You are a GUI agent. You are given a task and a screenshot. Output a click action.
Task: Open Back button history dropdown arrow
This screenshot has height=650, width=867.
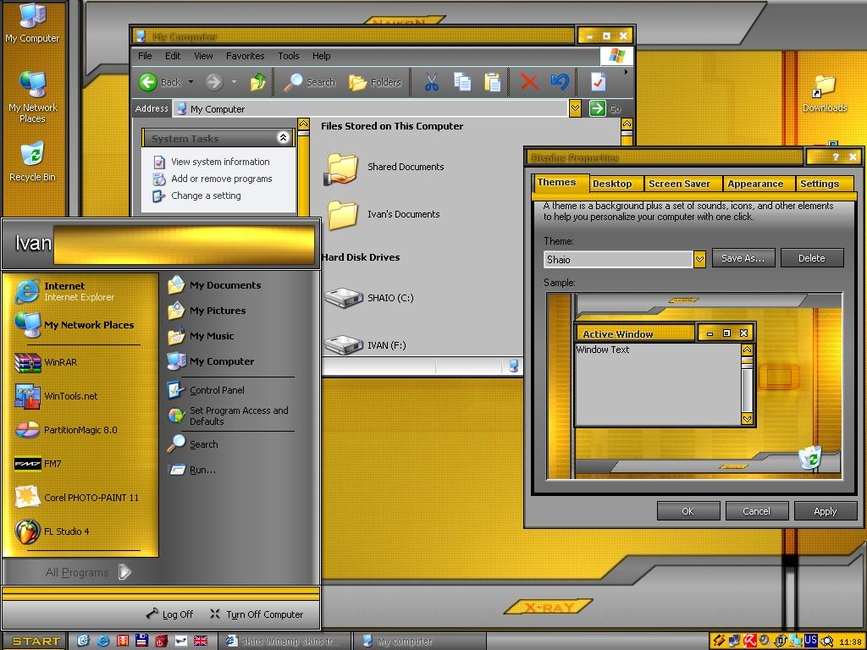click(191, 82)
